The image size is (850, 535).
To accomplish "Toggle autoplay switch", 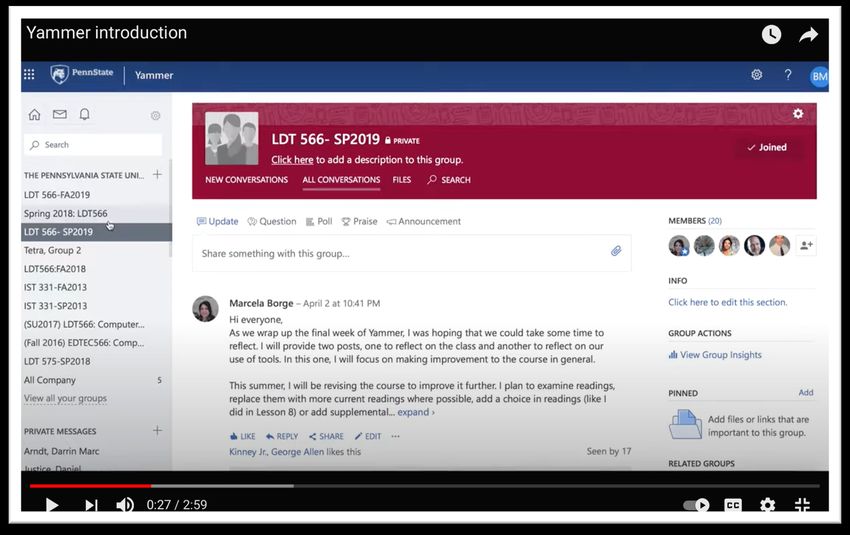I will point(696,505).
